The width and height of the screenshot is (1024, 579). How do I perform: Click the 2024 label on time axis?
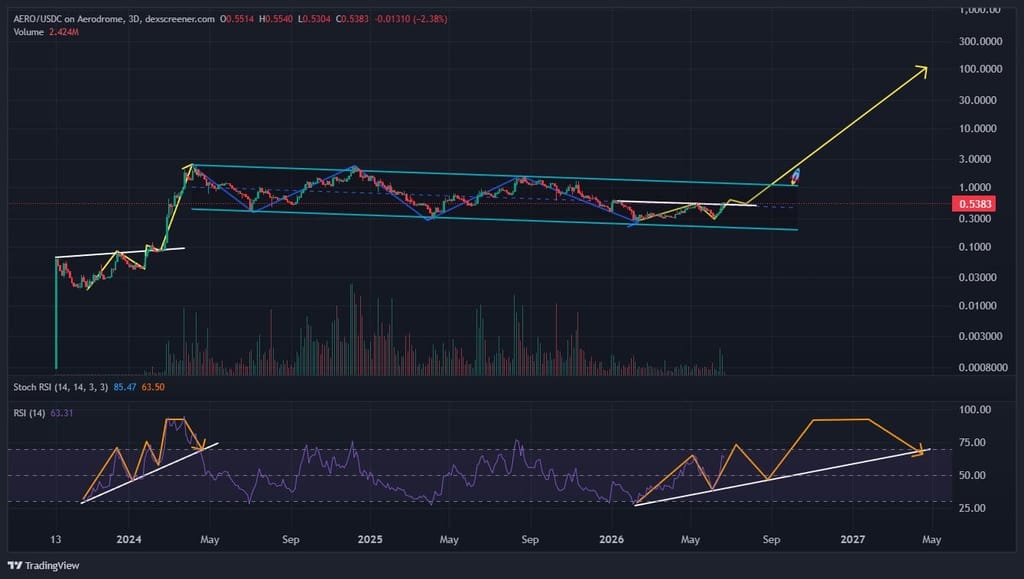click(x=129, y=539)
